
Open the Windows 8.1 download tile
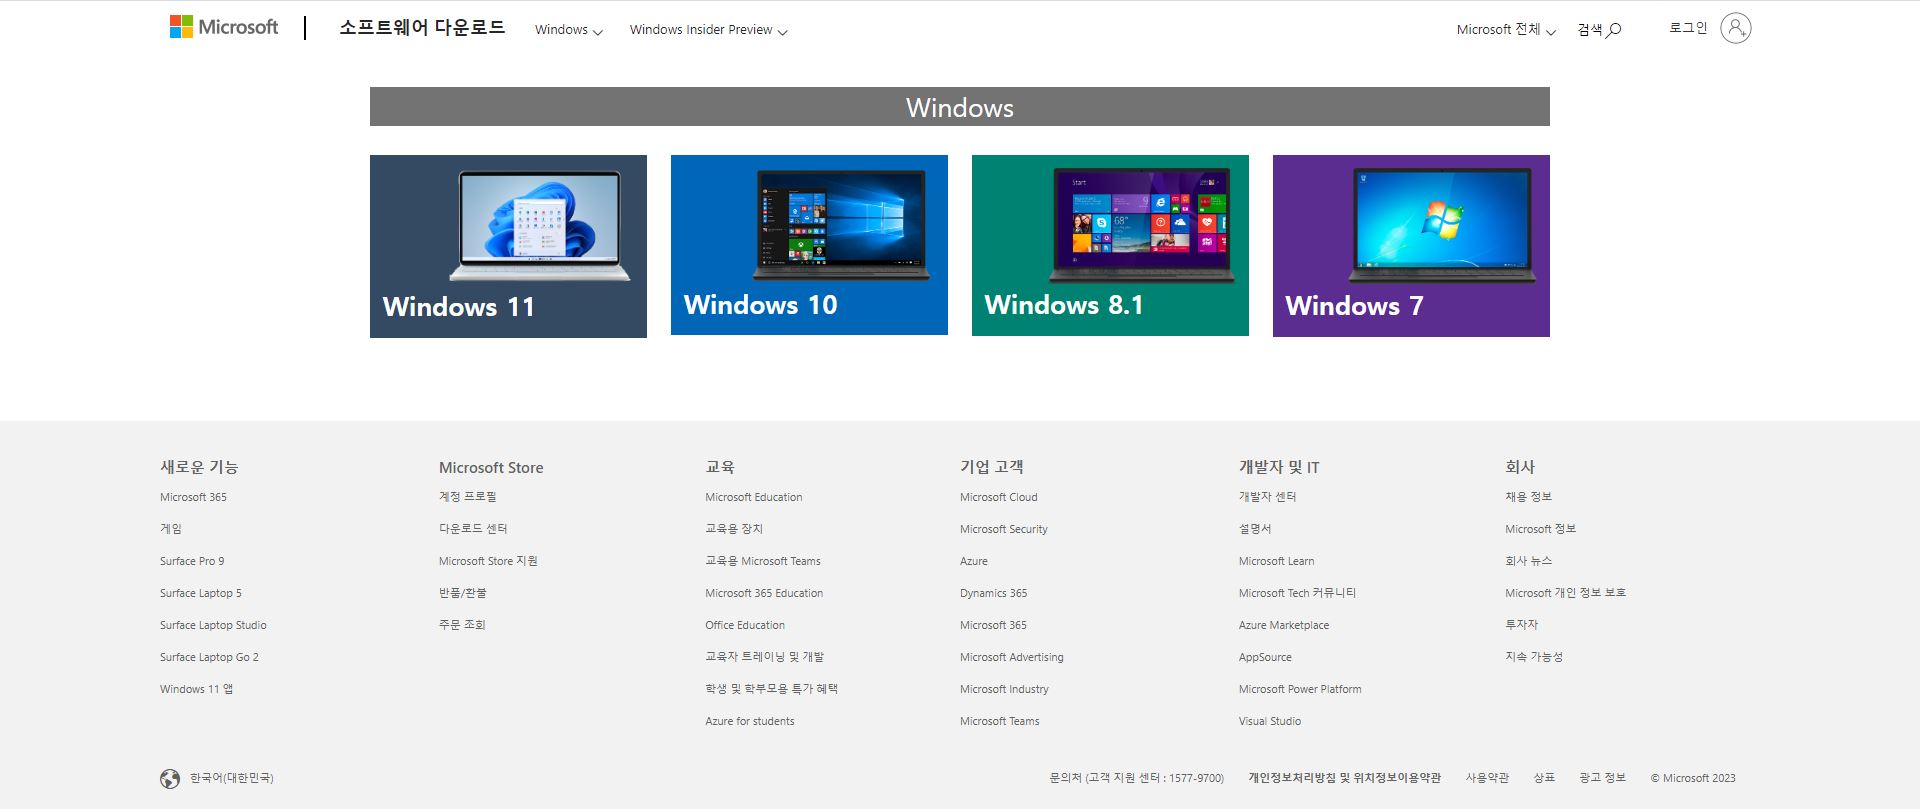click(x=1110, y=245)
